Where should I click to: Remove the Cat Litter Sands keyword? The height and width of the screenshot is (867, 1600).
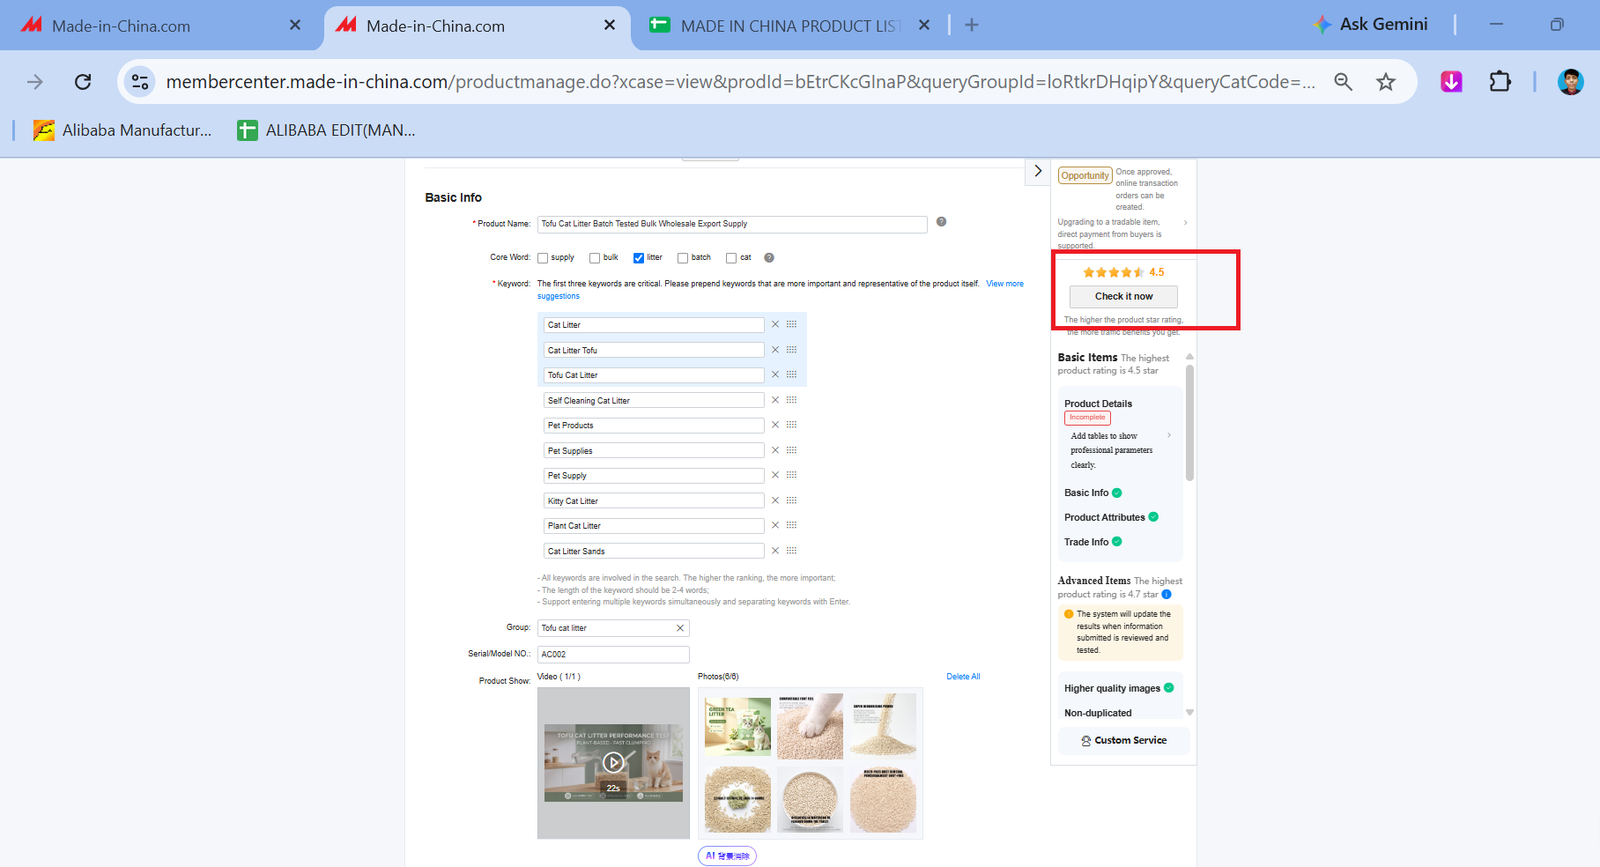point(775,551)
